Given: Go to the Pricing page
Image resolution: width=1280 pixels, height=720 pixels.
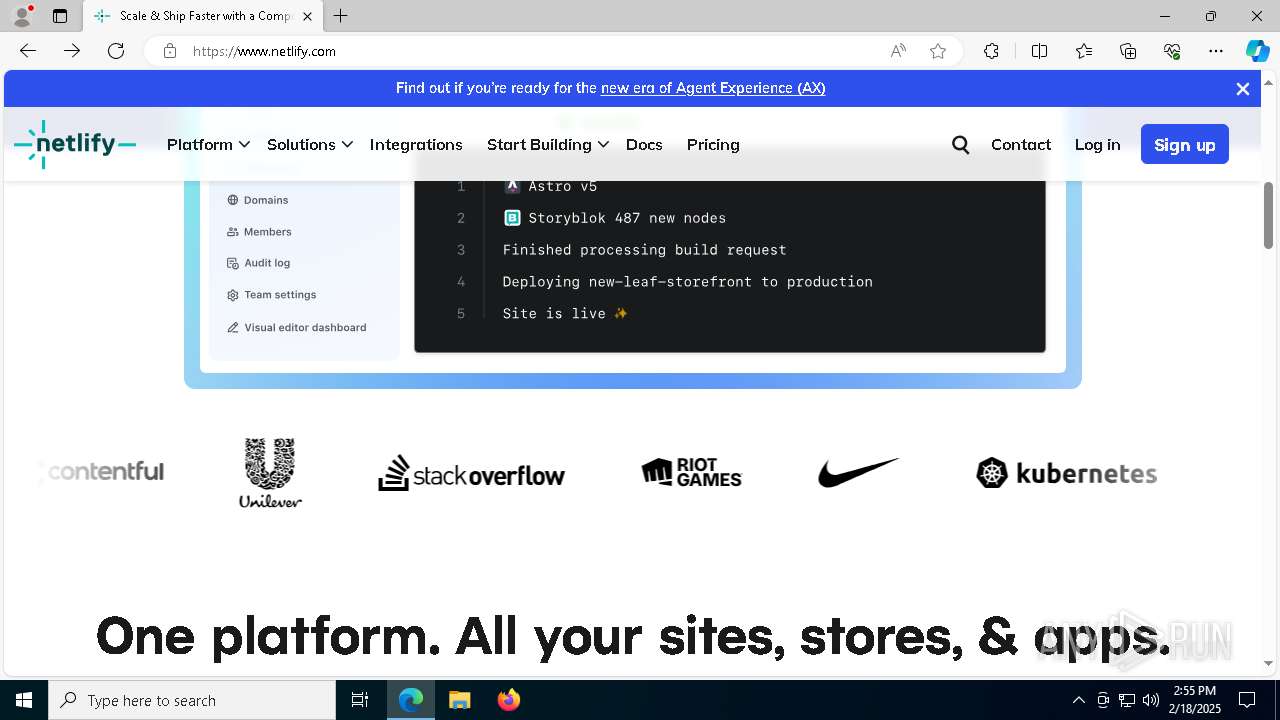Looking at the screenshot, I should point(713,145).
